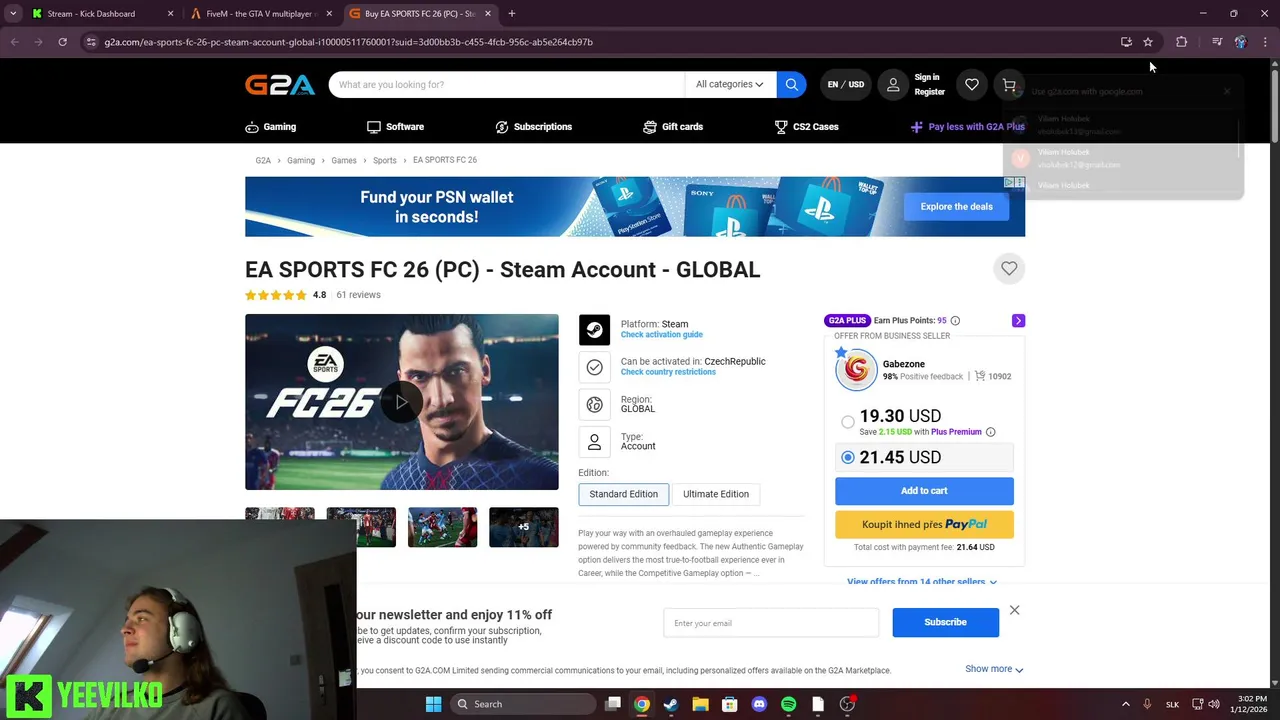Click the purple arrow next to G2A PLUS

[x=1018, y=321]
